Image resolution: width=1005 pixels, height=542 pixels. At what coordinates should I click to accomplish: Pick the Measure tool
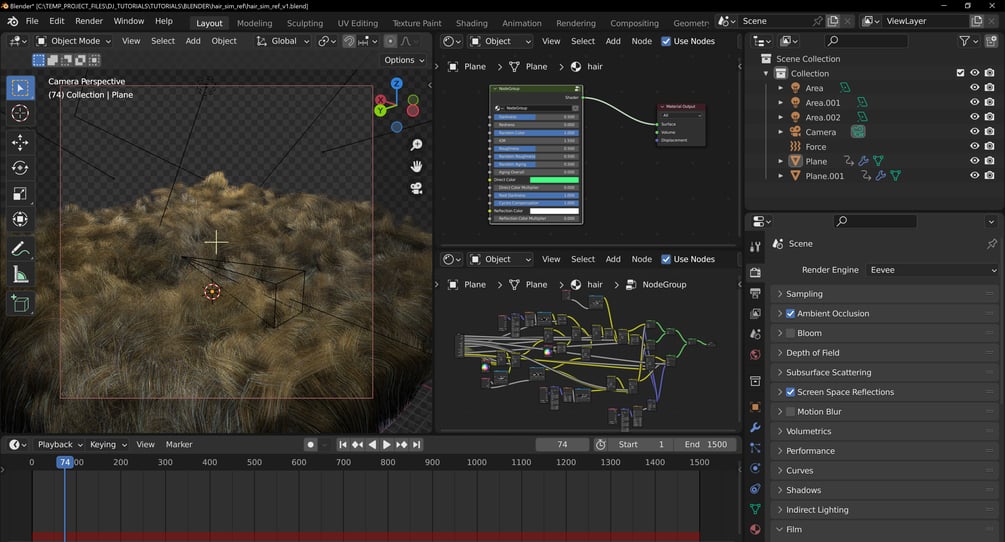[20, 275]
